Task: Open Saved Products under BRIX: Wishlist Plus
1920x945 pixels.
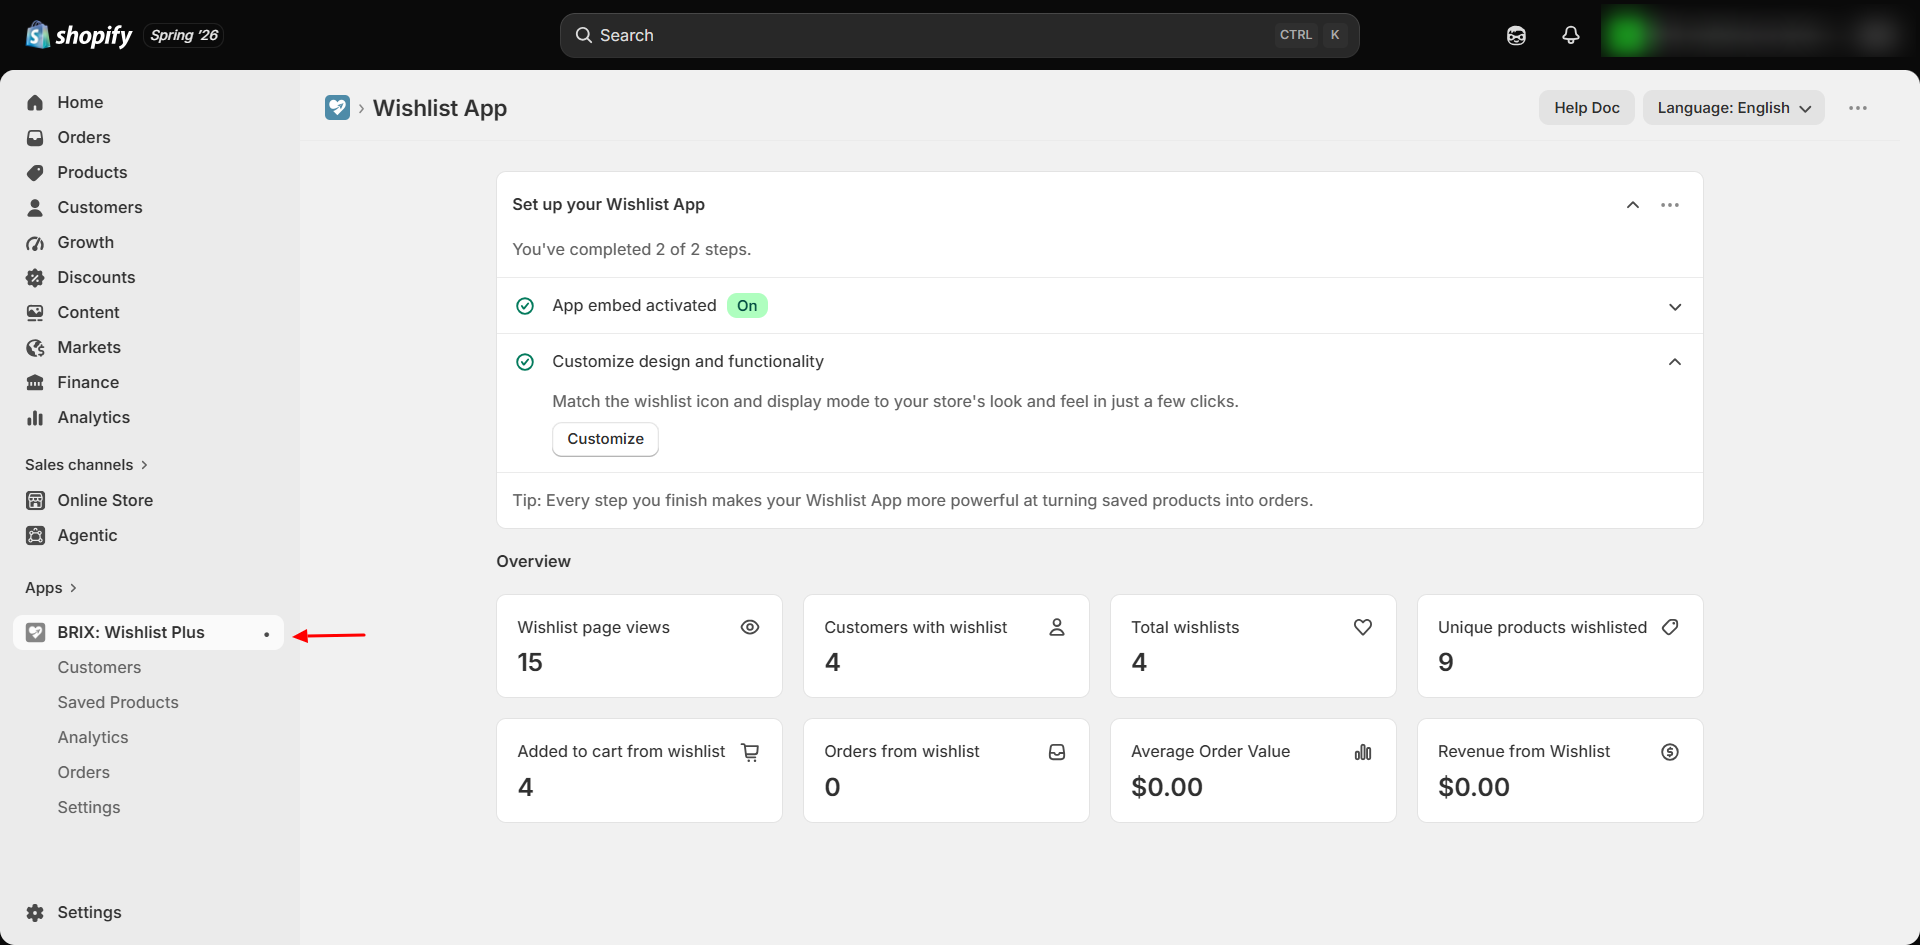Action: (118, 702)
